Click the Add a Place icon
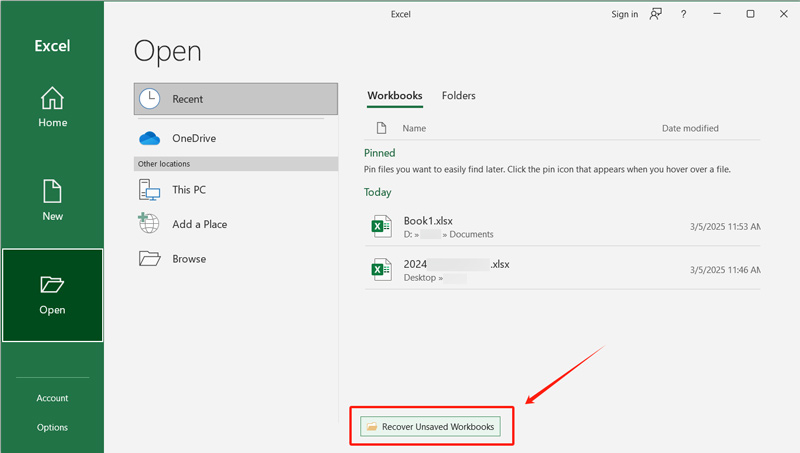This screenshot has height=453, width=800. [x=150, y=224]
